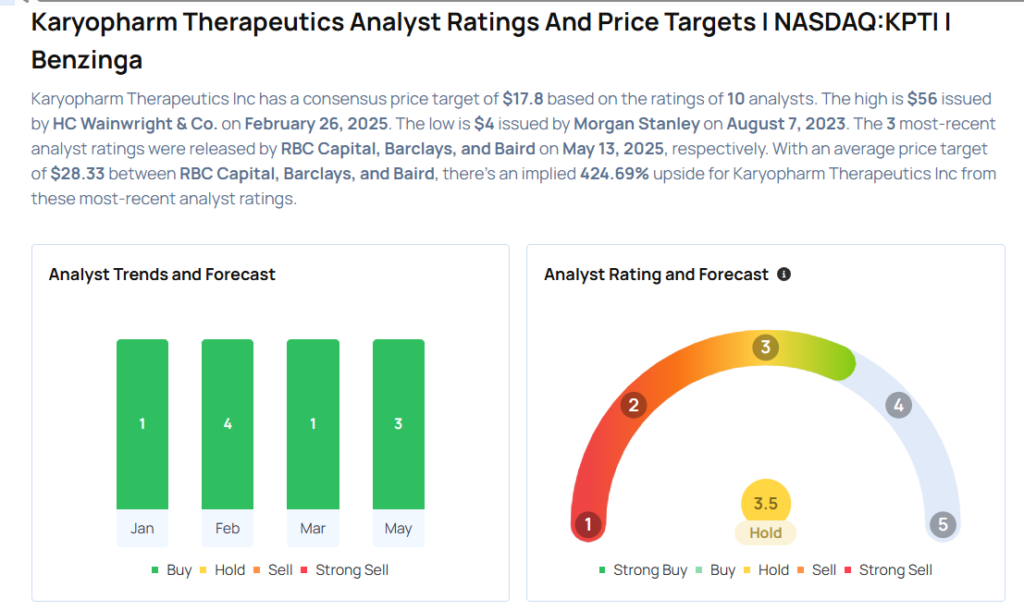Image resolution: width=1024 pixels, height=611 pixels.
Task: Click gauge marker number 3
Action: point(765,347)
